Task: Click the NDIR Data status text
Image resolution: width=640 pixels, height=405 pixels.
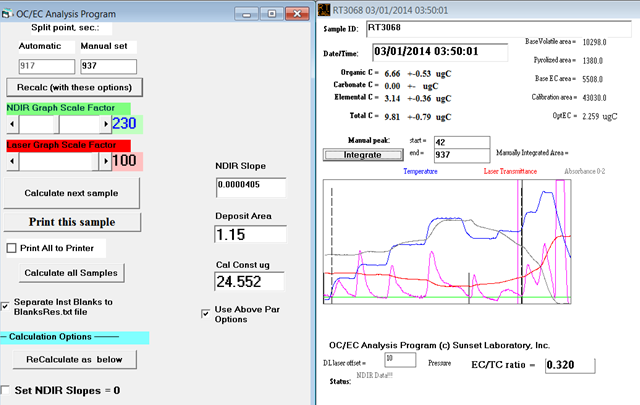Action: click(374, 376)
